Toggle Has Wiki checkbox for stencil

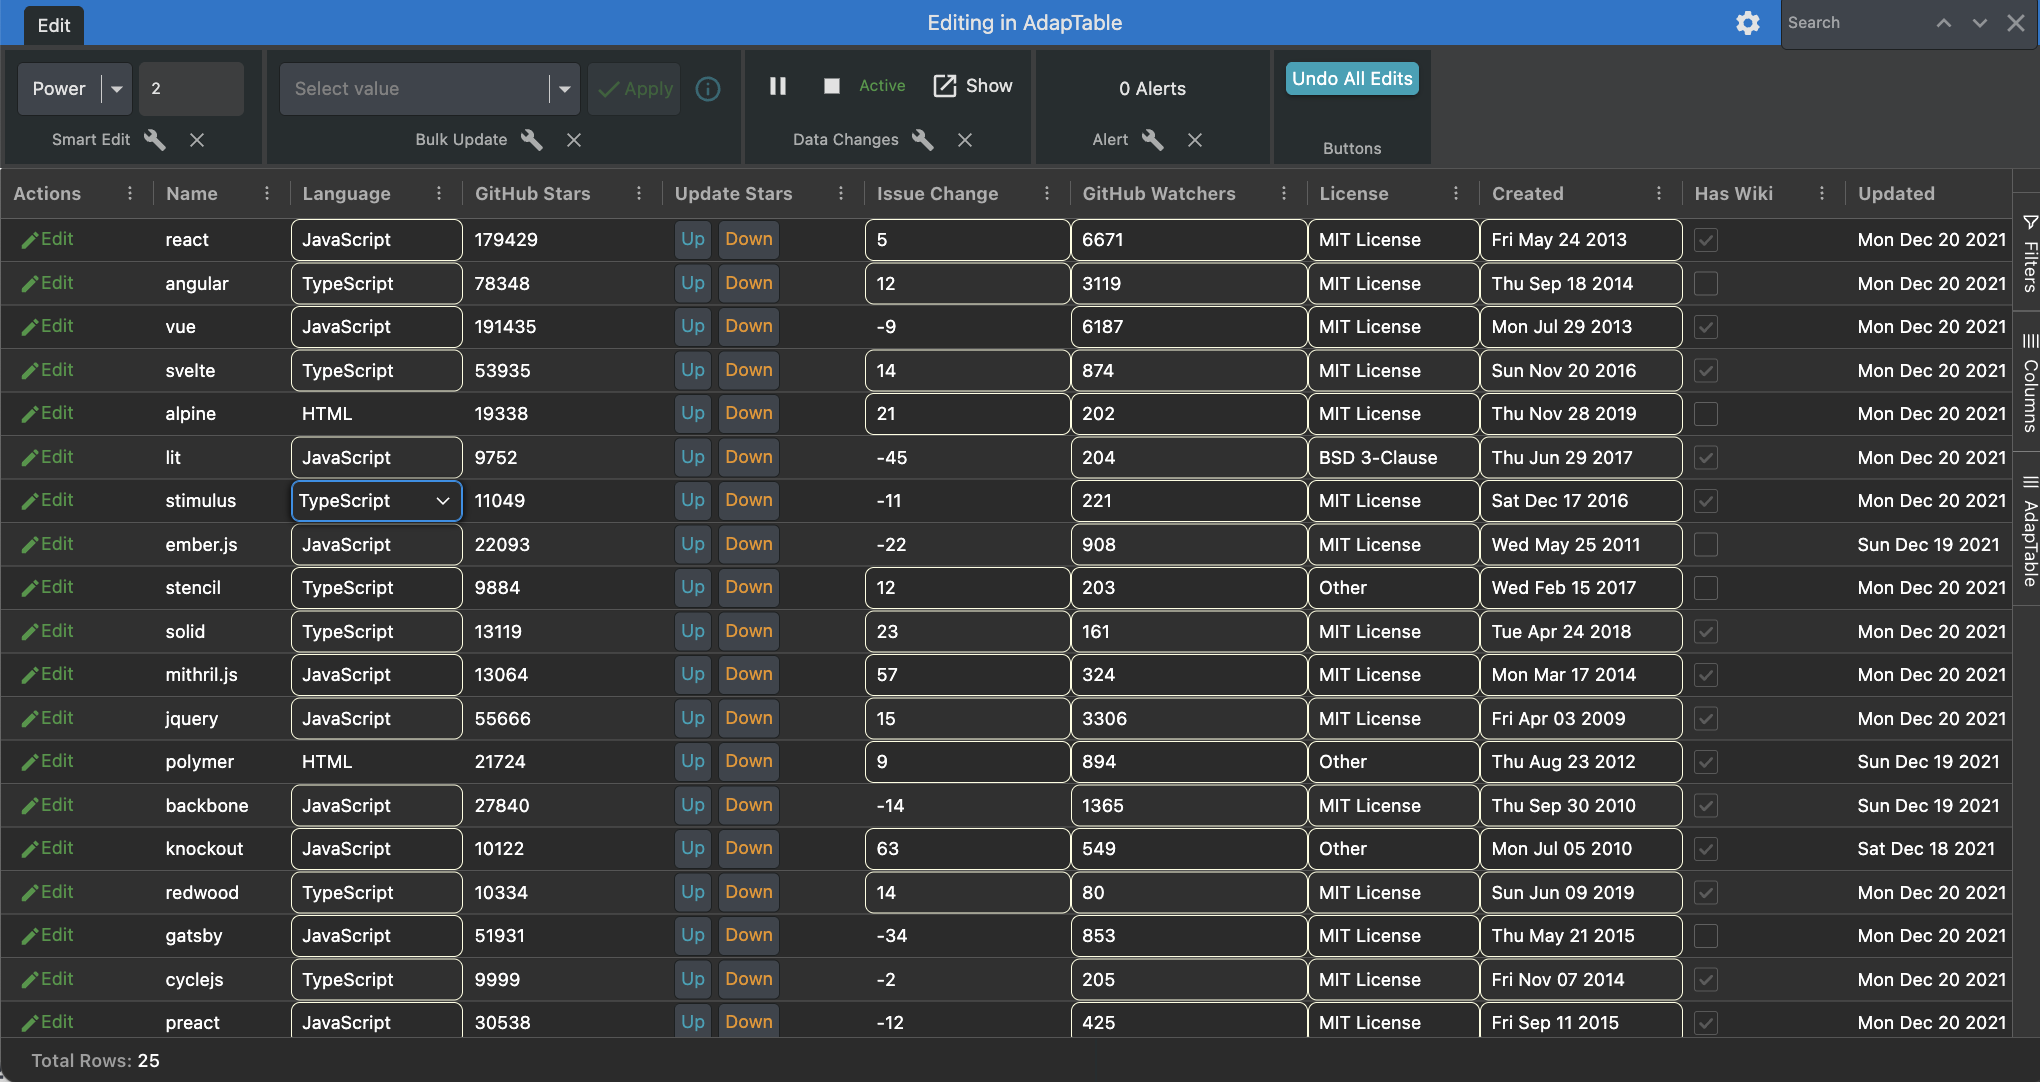(1706, 588)
